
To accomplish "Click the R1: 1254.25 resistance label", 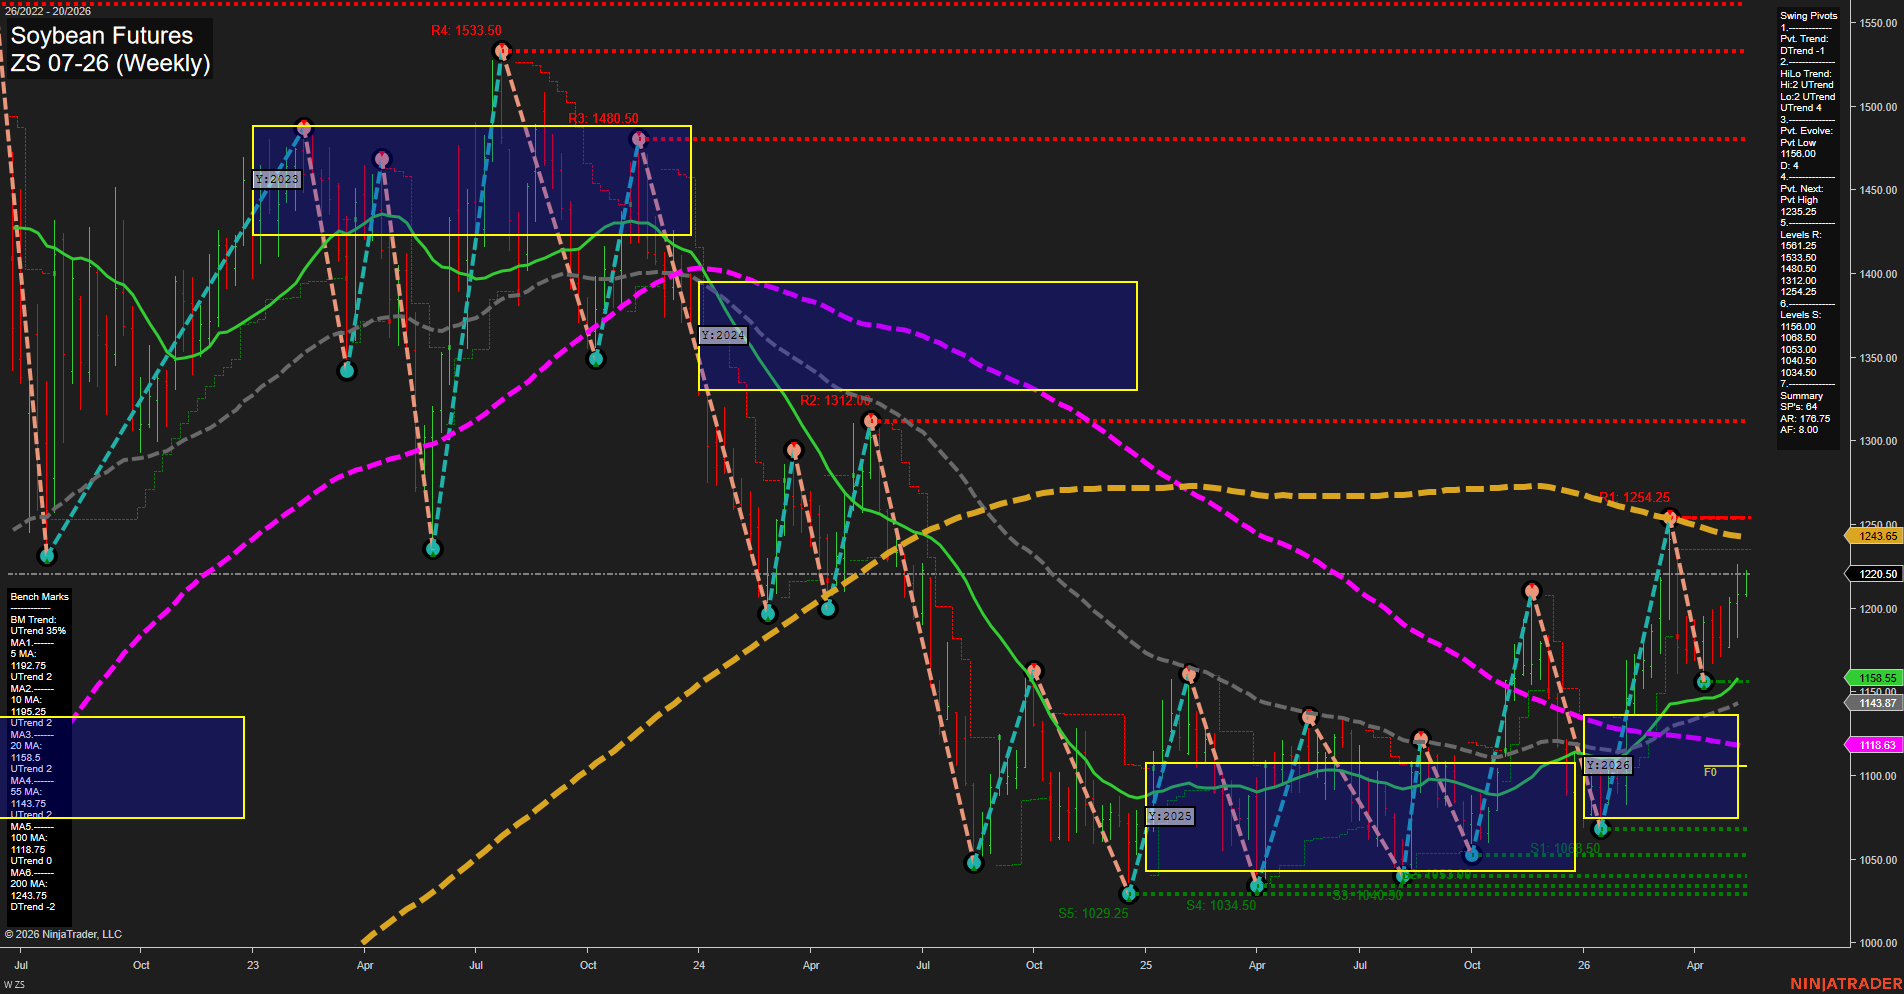I will [x=1634, y=497].
